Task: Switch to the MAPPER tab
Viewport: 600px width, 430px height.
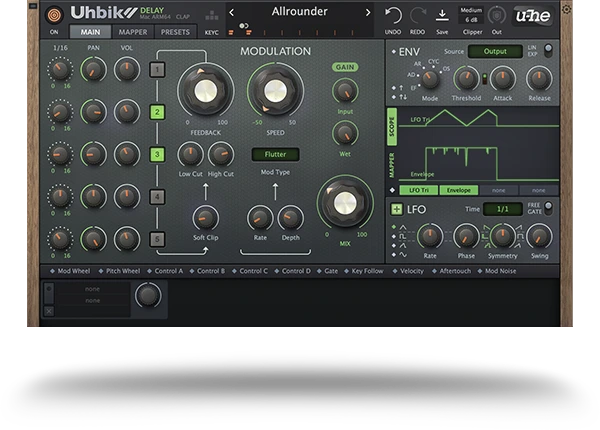Action: pyautogui.click(x=132, y=32)
